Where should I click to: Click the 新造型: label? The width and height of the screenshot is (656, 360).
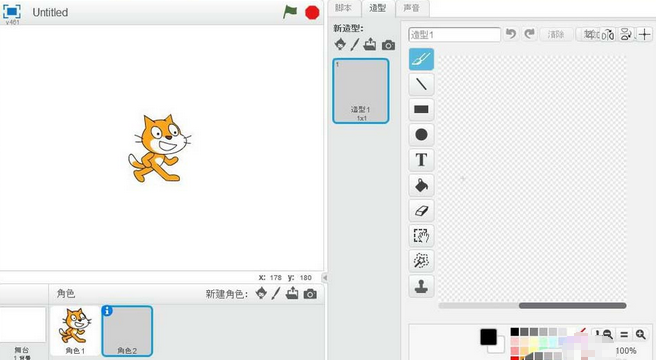348,28
